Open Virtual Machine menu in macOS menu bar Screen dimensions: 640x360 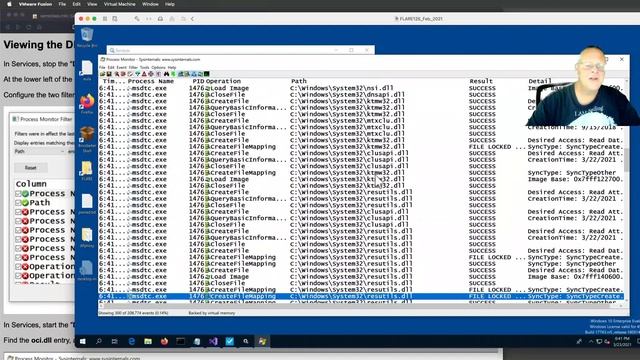[119, 4]
